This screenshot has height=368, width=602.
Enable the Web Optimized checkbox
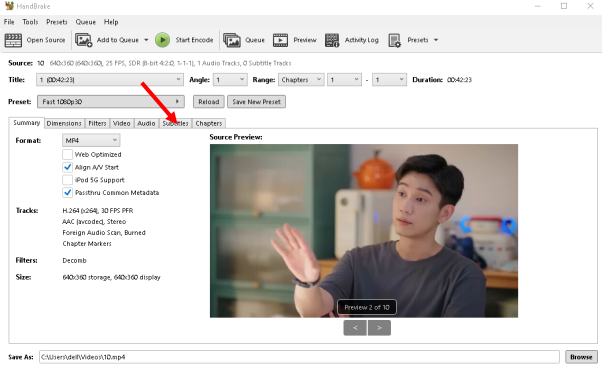[67, 154]
